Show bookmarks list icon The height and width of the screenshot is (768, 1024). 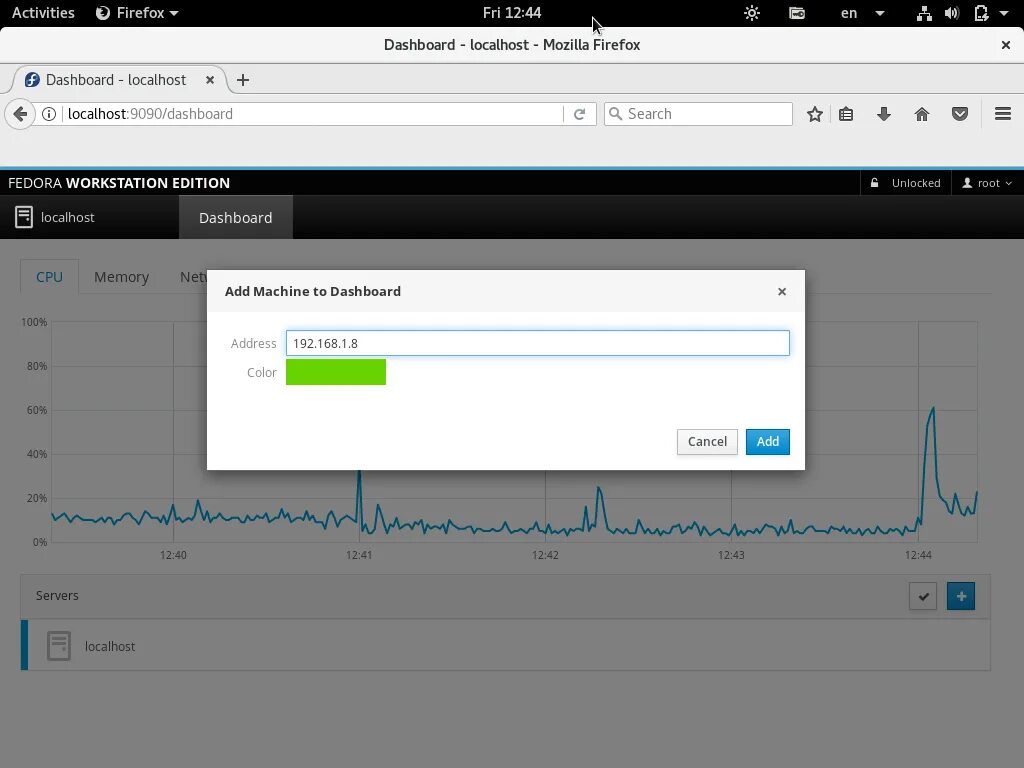point(846,114)
